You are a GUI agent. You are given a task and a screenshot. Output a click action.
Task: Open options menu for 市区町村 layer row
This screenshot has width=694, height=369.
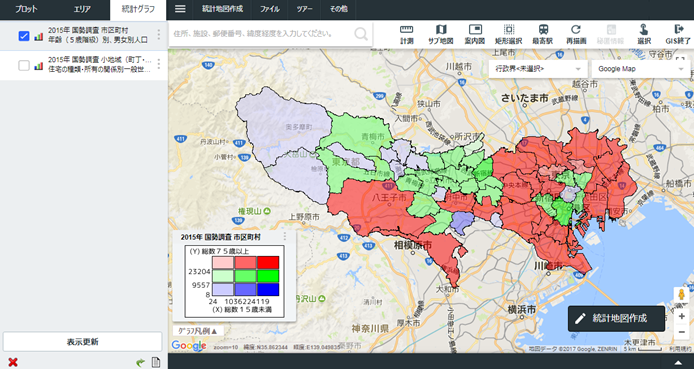point(159,35)
